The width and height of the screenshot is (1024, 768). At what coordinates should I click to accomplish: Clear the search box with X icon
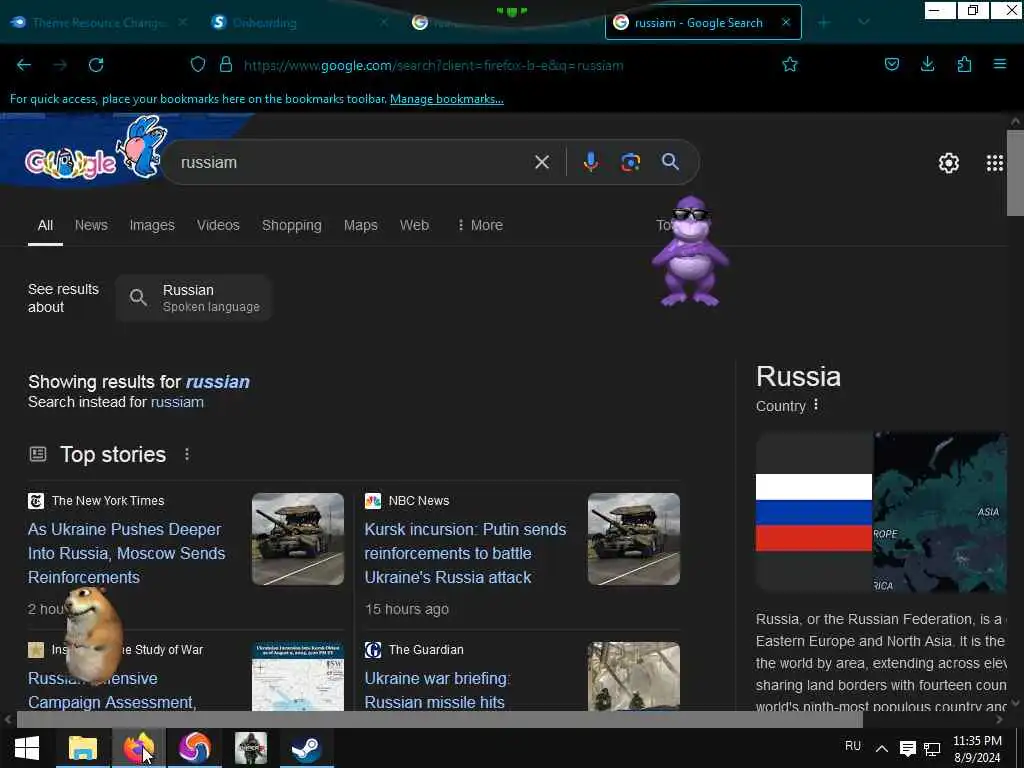(542, 162)
